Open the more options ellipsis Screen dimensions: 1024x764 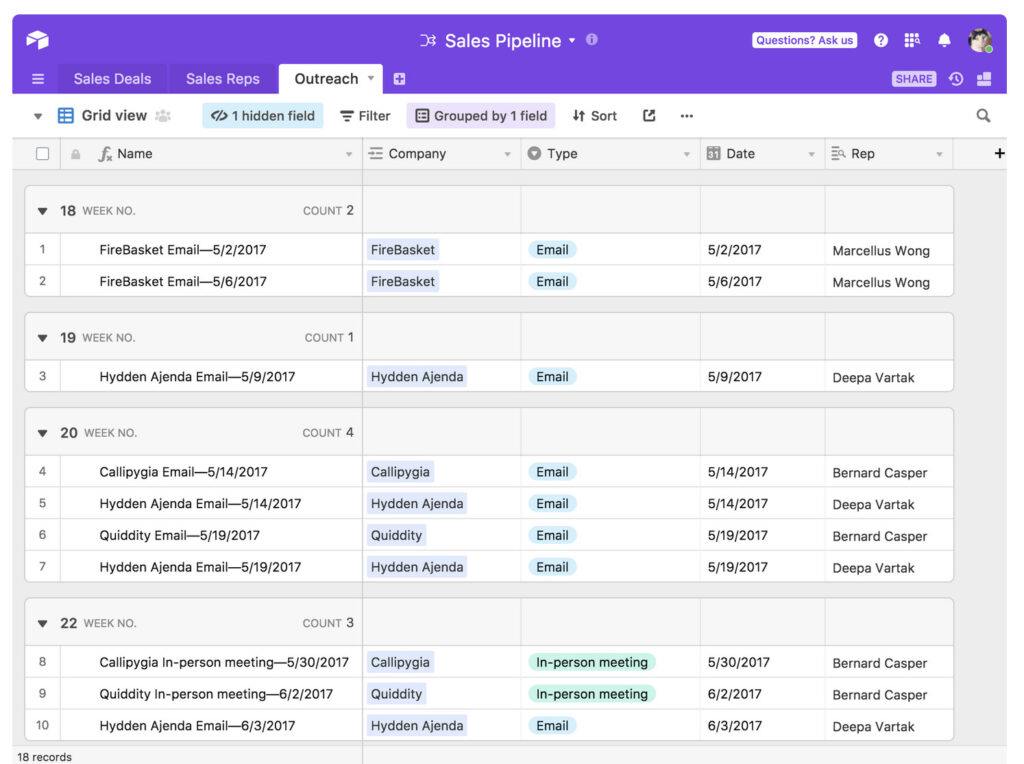coord(686,116)
